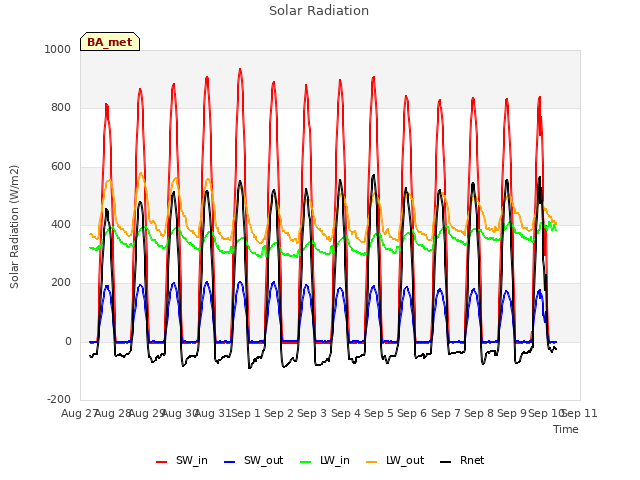Toggle the Rnet legend entry

point(462,460)
